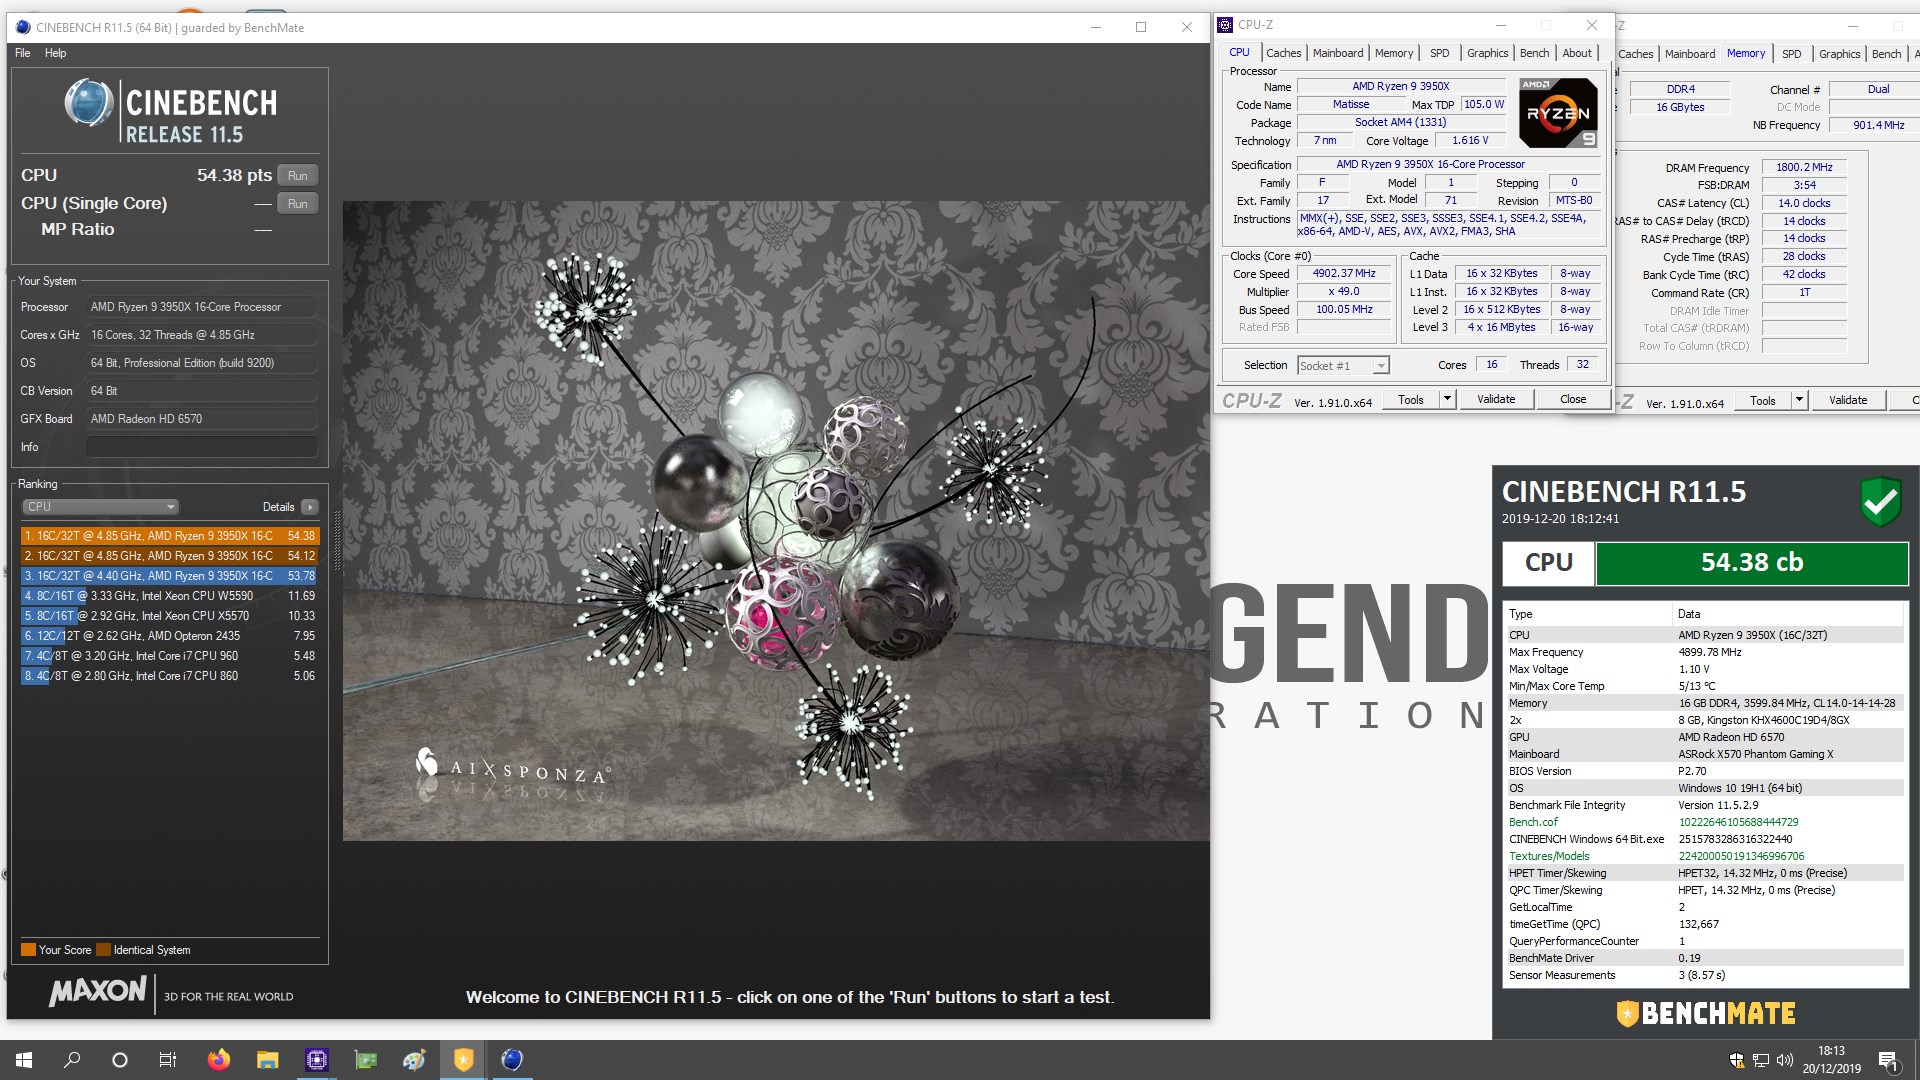Click Tools button in front CPU-Z
The width and height of the screenshot is (1920, 1080).
coord(1411,399)
